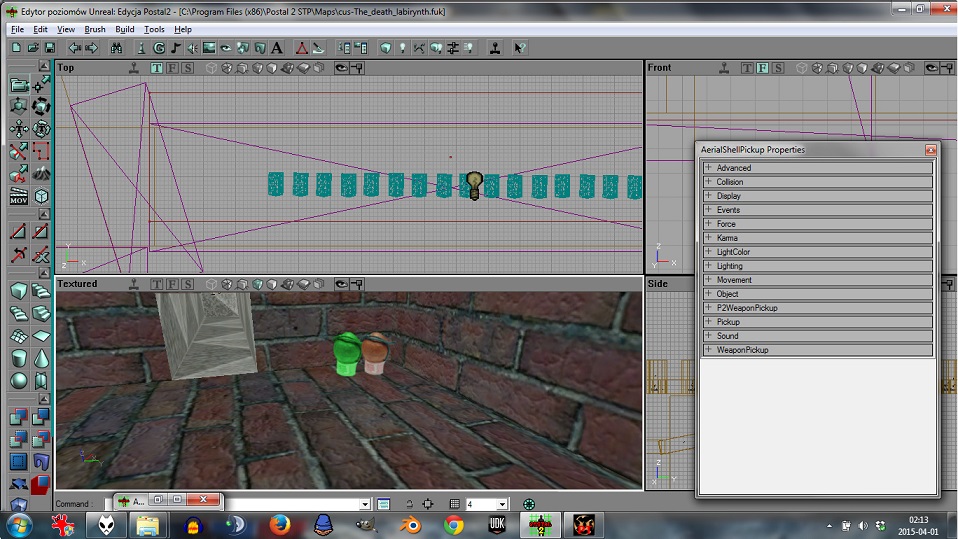Open the View menu

pos(66,29)
